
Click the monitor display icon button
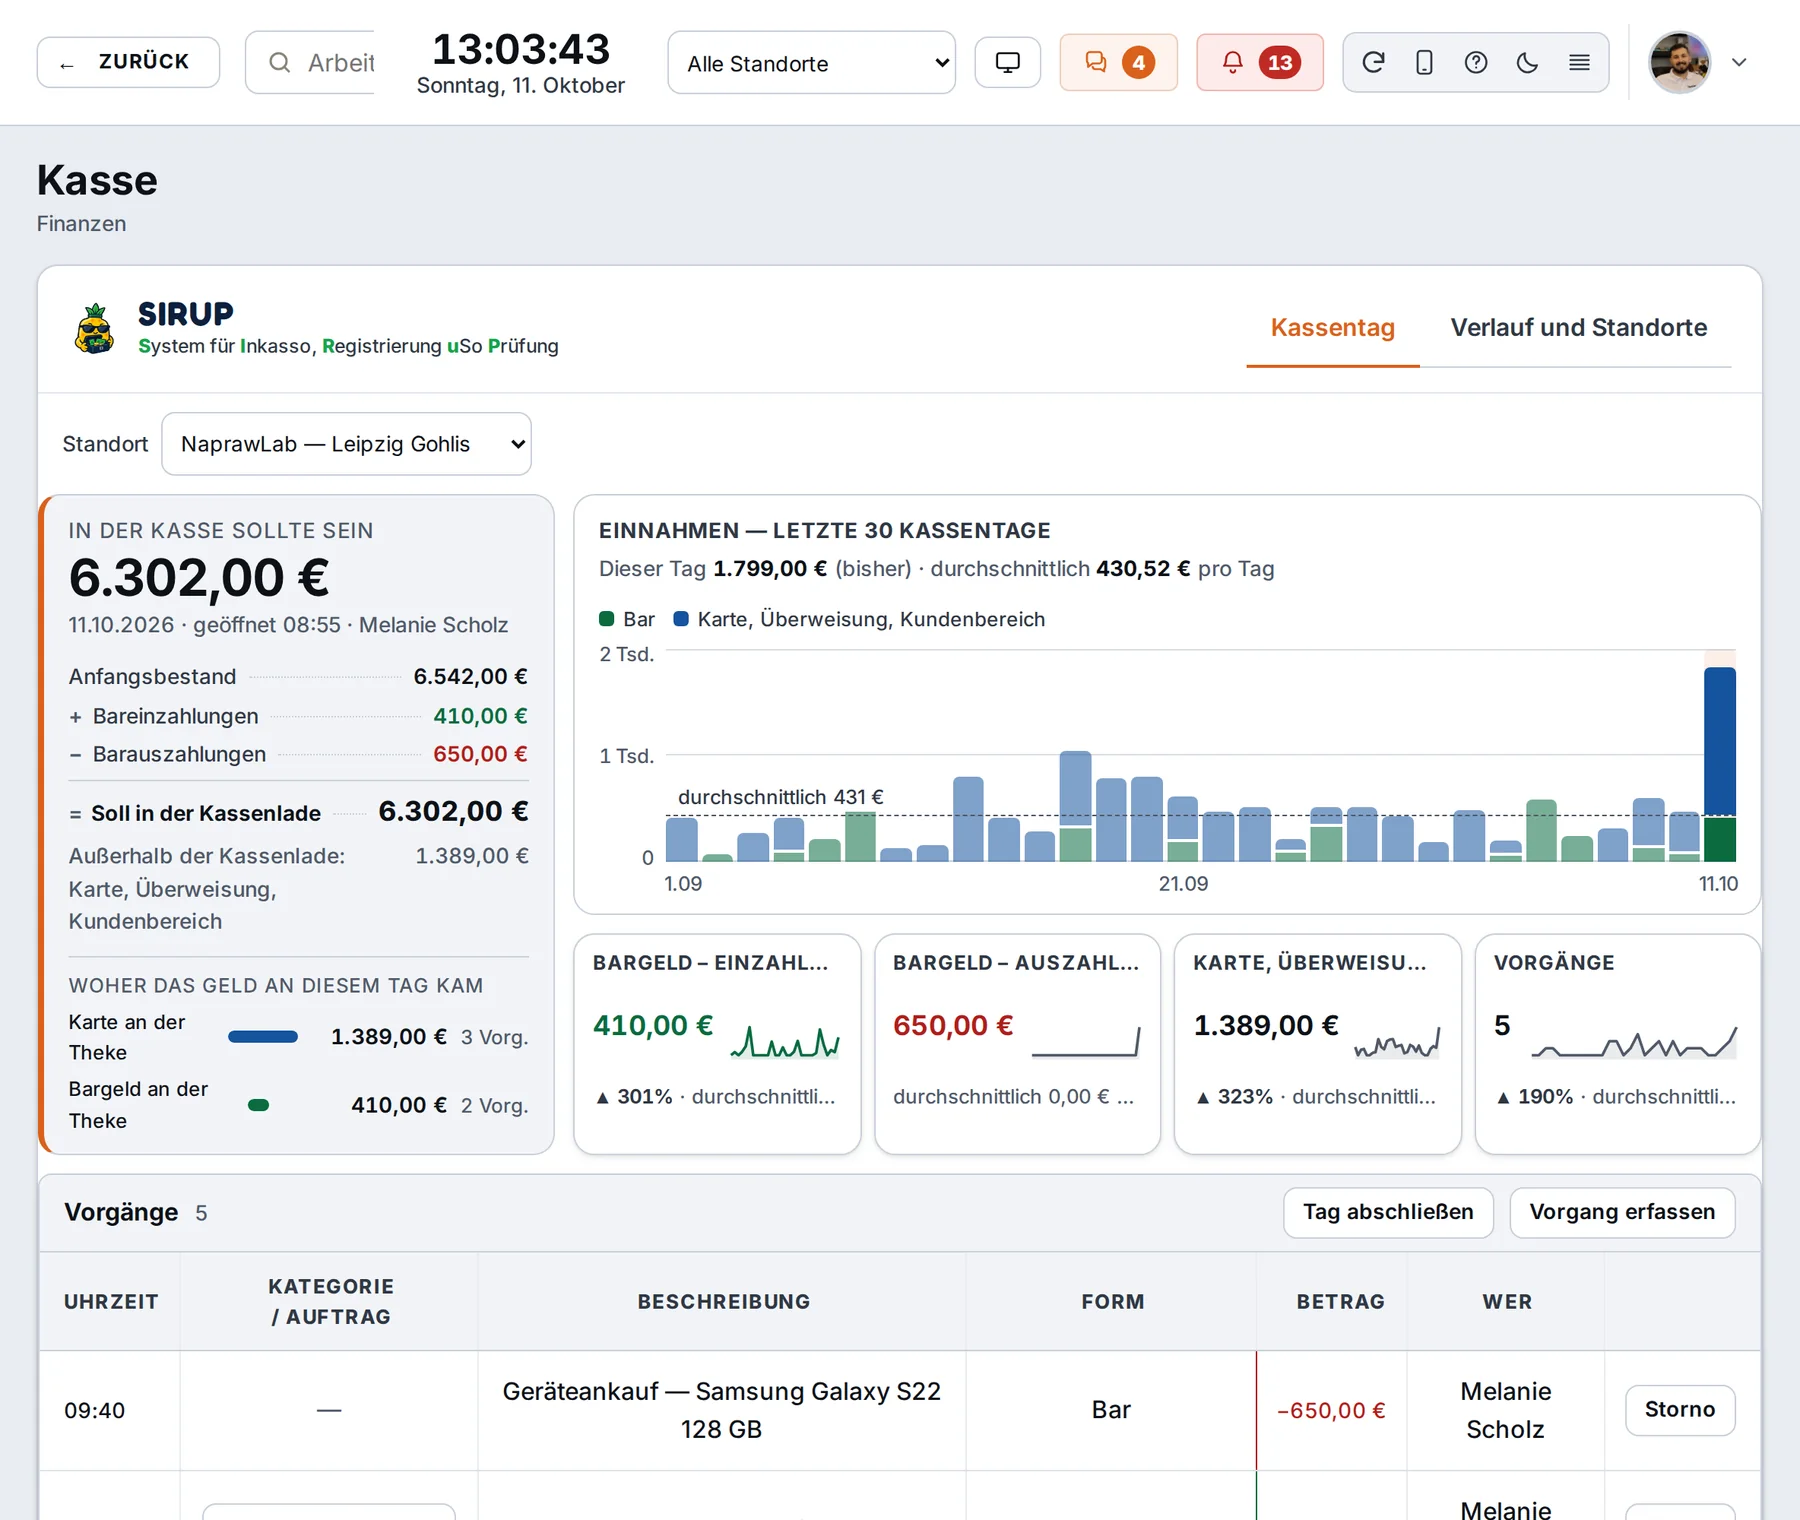pos(1007,63)
